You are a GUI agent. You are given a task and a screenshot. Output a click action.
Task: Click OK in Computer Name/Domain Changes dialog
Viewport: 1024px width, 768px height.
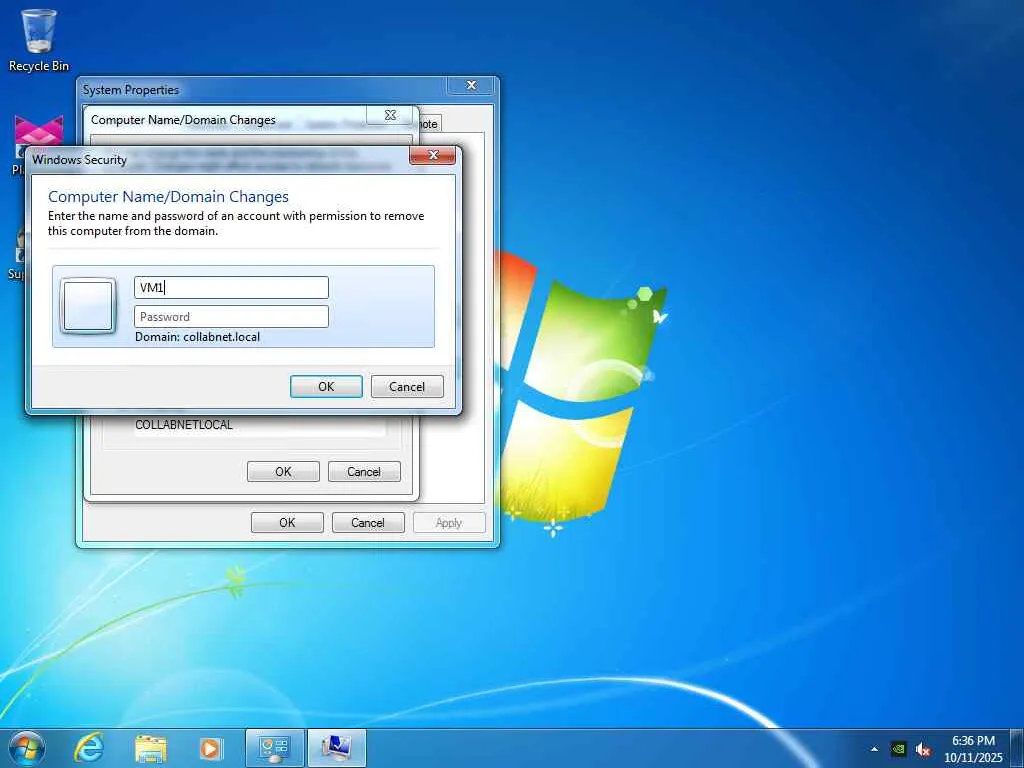(x=283, y=472)
